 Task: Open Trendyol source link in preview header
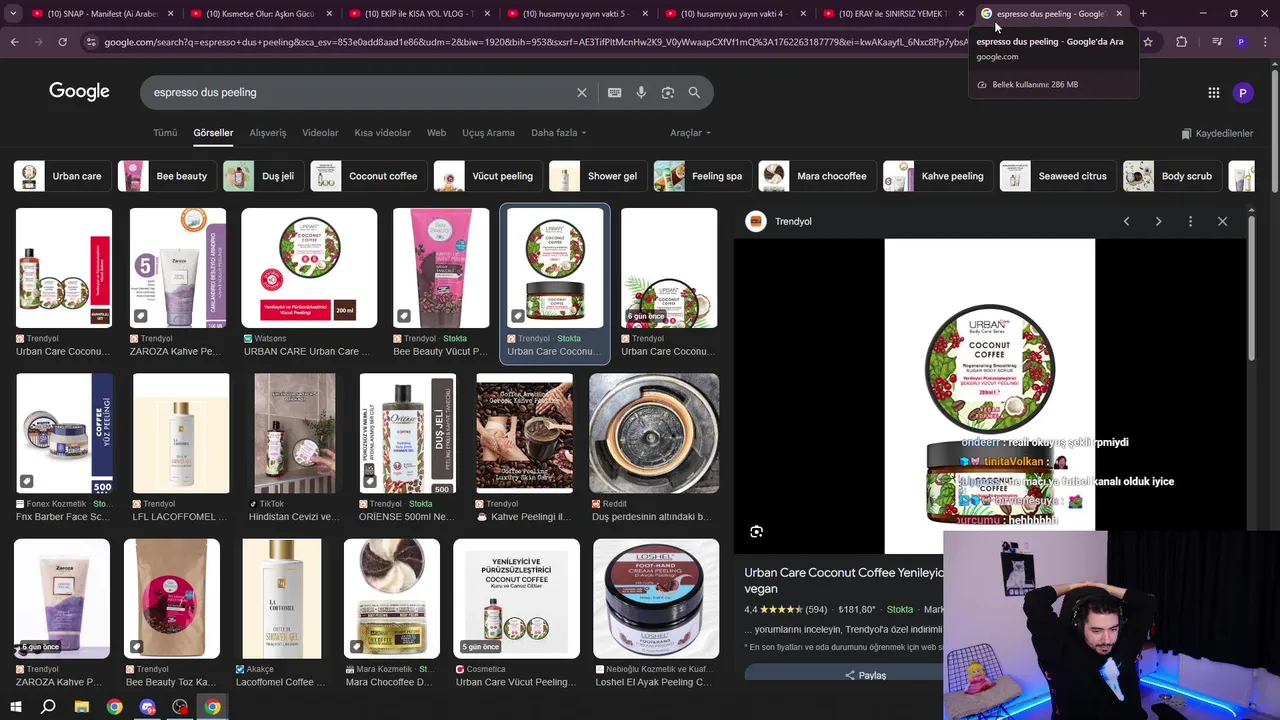(781, 221)
